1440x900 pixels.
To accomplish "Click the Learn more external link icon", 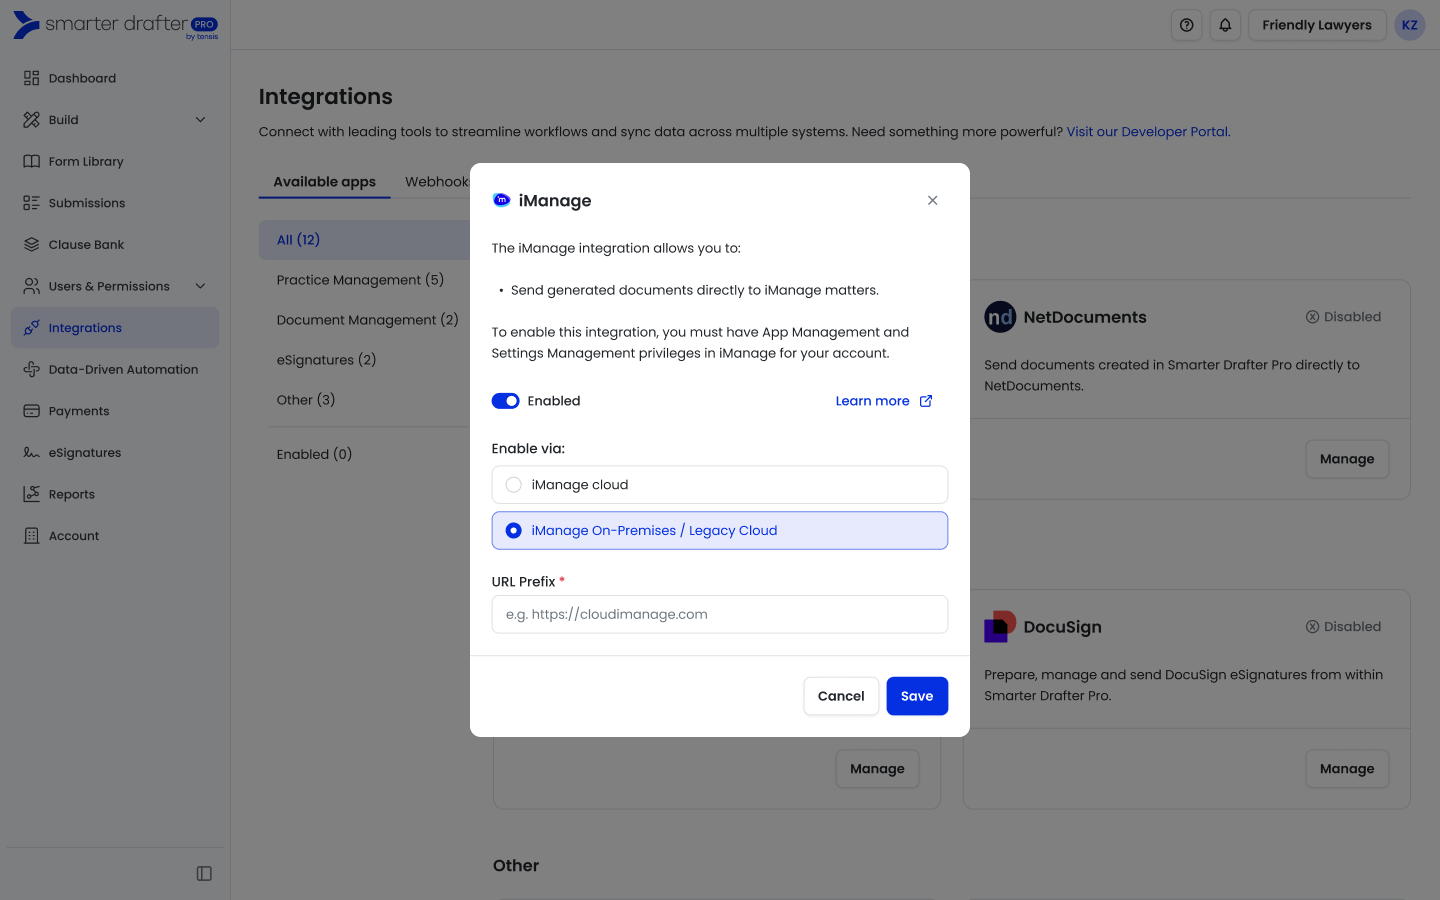I will pos(926,401).
